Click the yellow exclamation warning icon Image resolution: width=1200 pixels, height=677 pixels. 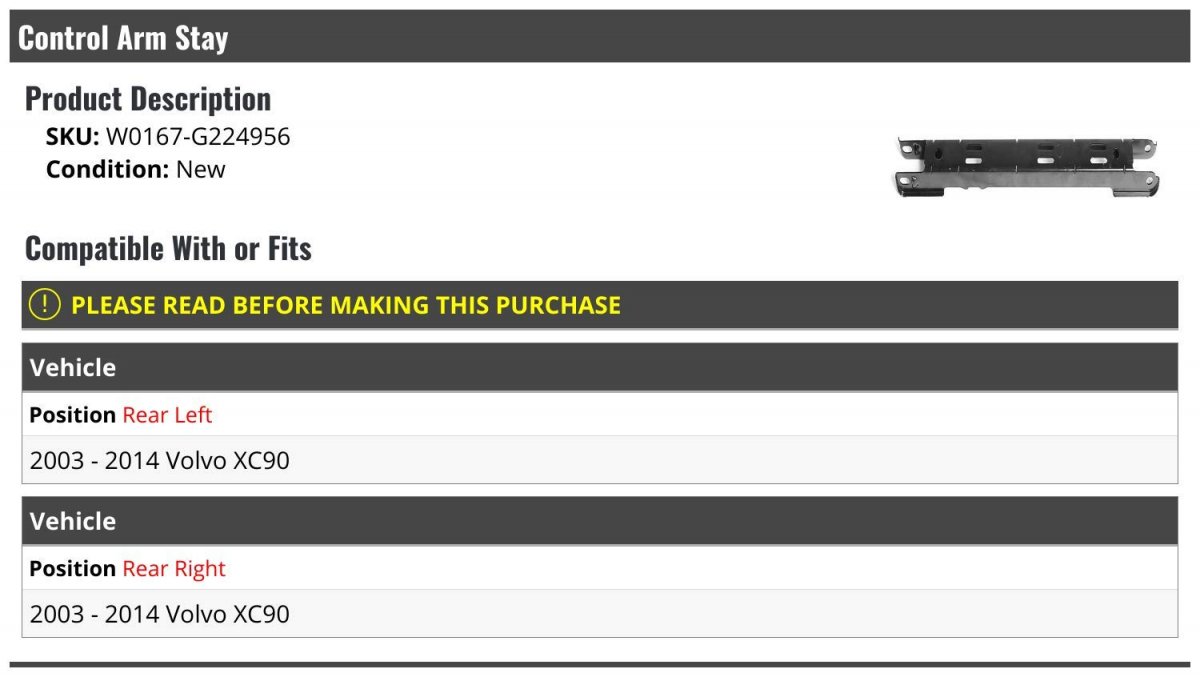click(44, 305)
